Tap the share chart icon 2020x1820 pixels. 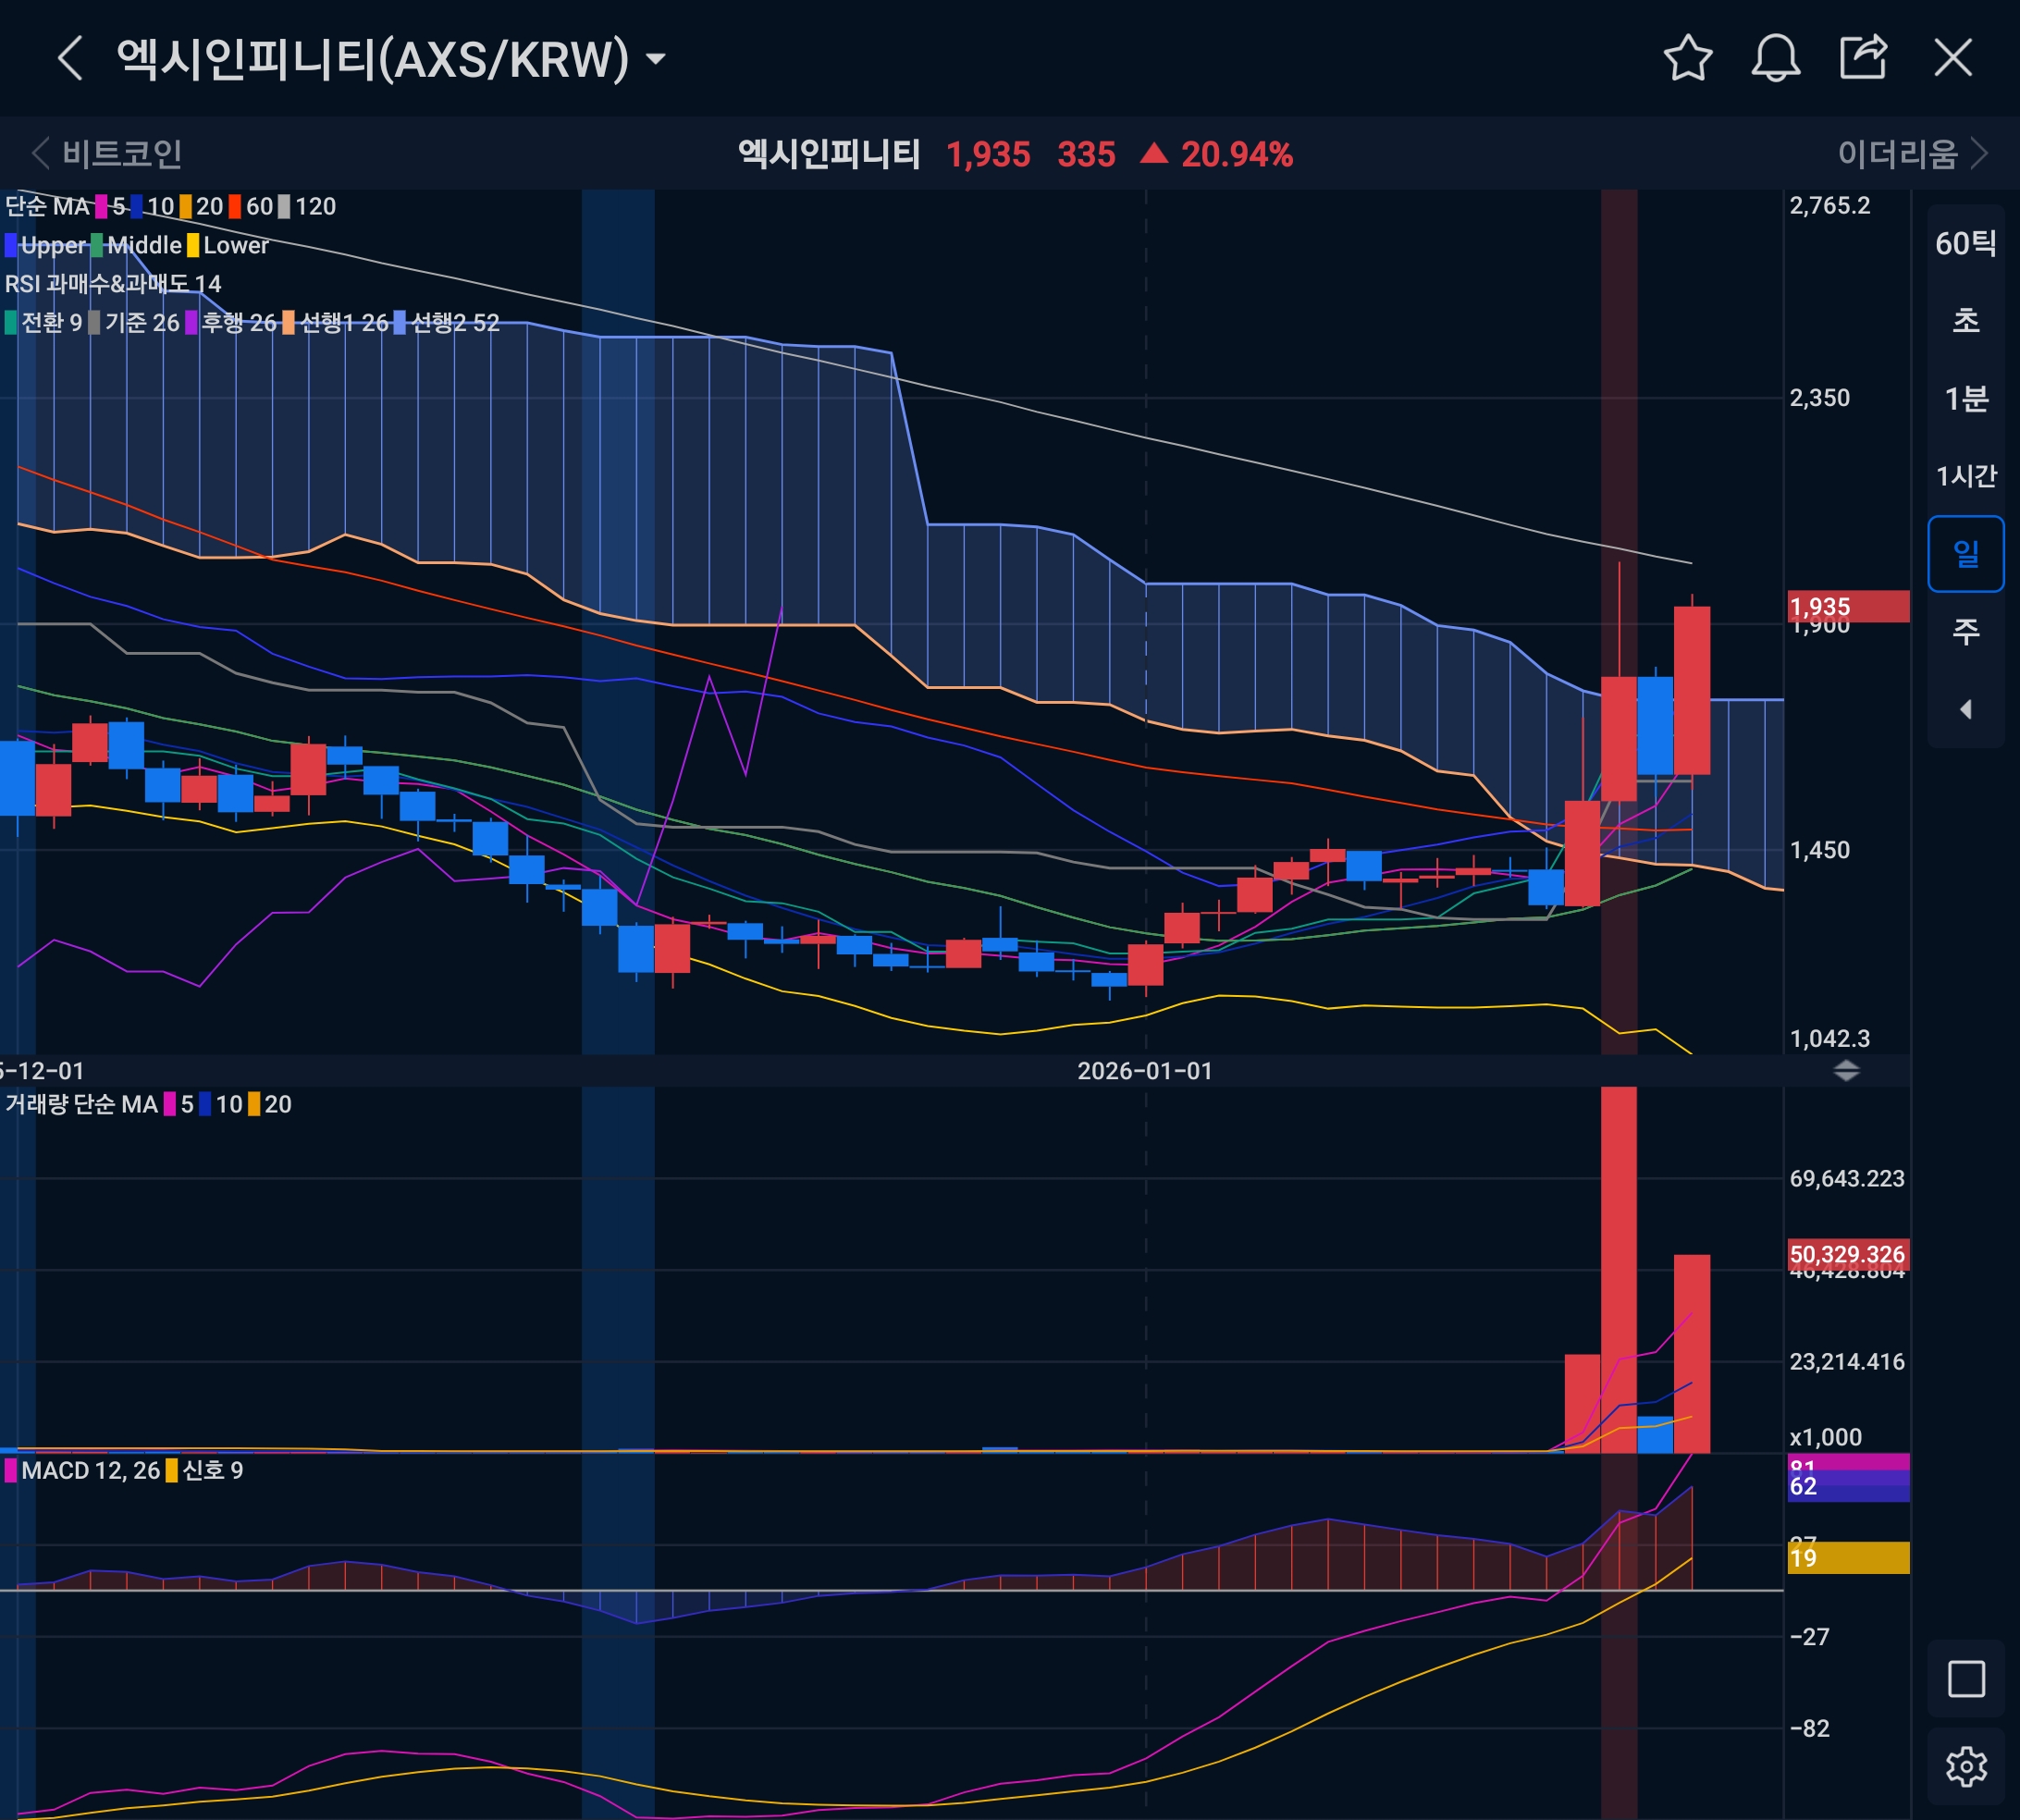coord(1864,58)
